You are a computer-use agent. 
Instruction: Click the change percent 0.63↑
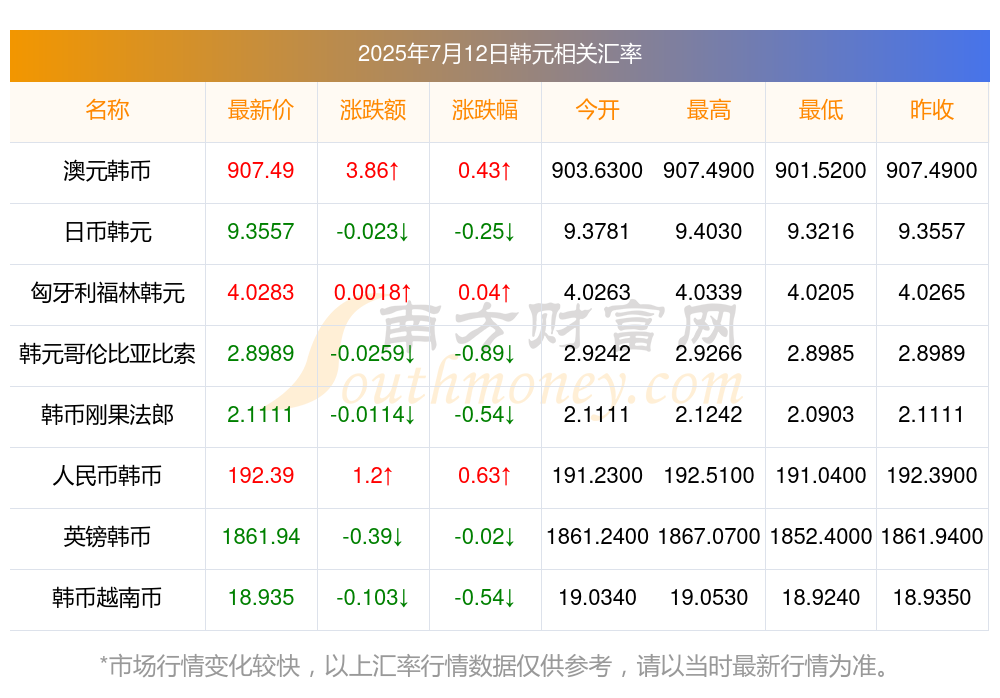(485, 475)
